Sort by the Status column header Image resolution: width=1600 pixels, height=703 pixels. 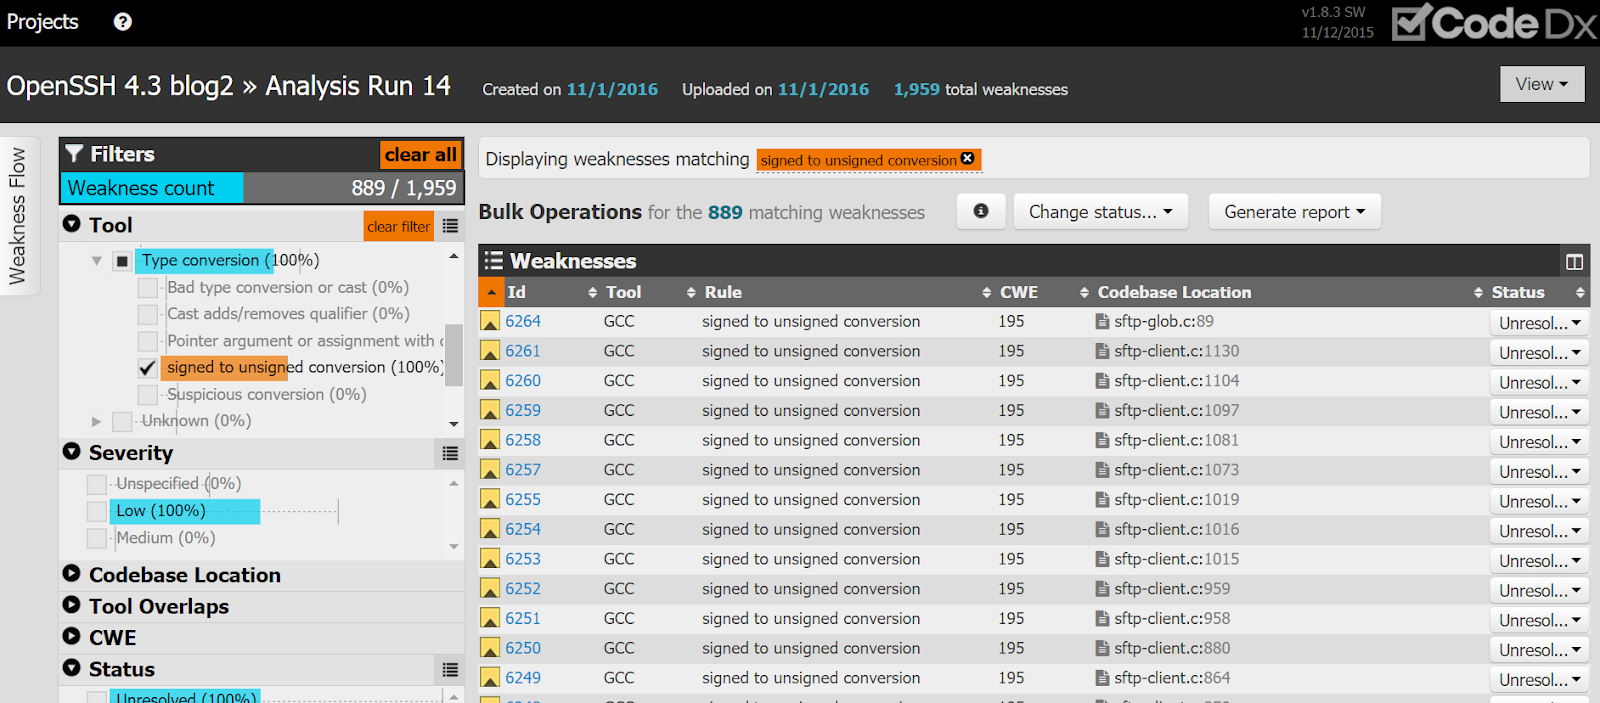[1518, 292]
